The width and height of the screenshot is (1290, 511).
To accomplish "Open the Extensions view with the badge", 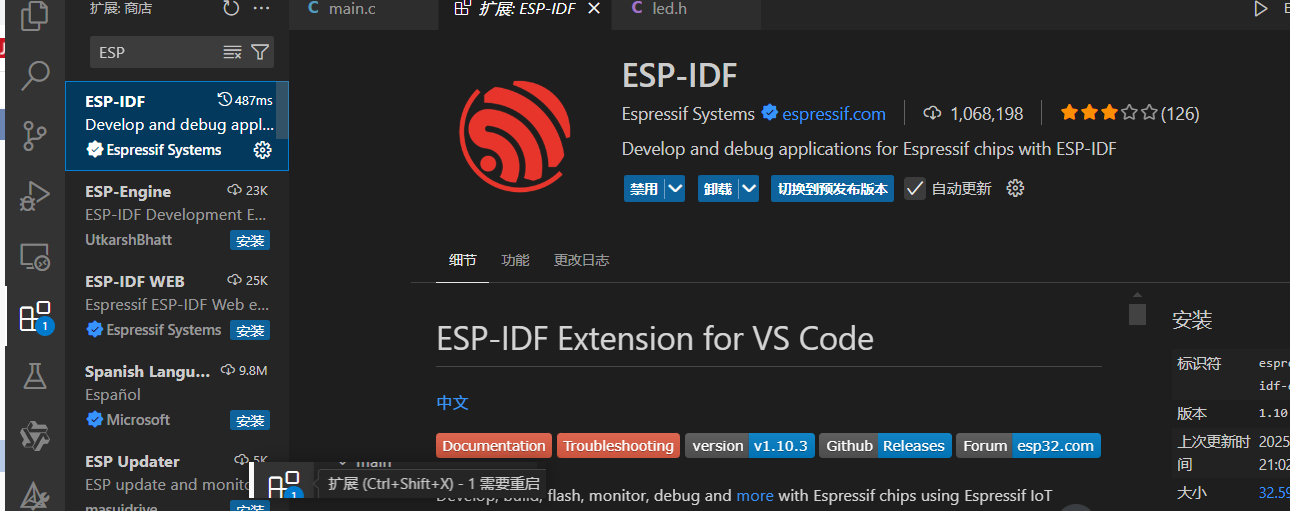I will 35,317.
